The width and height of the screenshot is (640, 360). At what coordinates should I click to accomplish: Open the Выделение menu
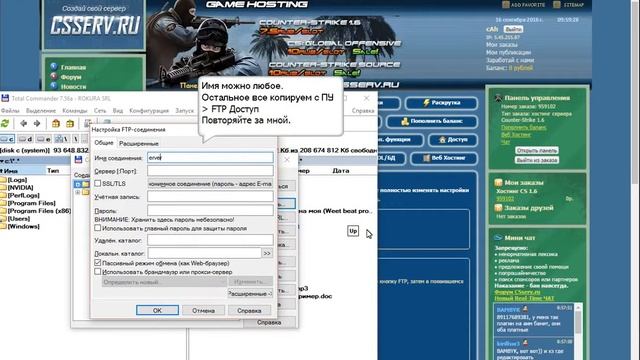[41, 111]
